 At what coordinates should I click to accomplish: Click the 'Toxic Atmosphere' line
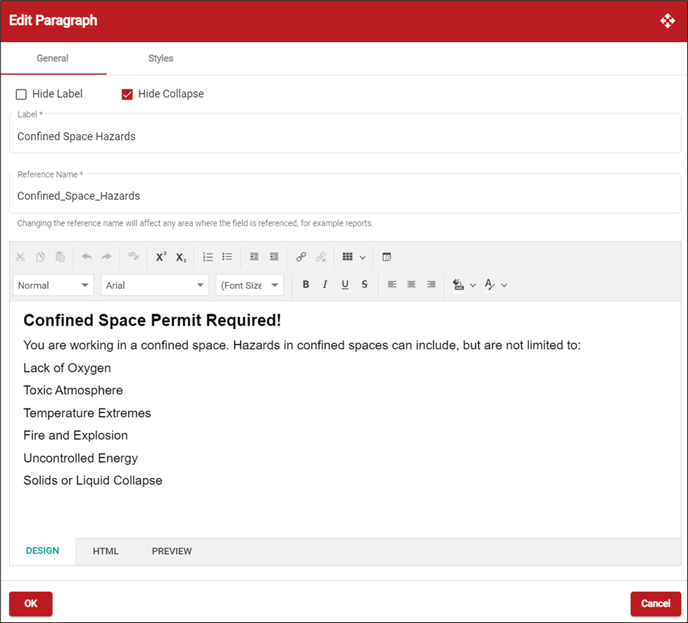point(73,390)
